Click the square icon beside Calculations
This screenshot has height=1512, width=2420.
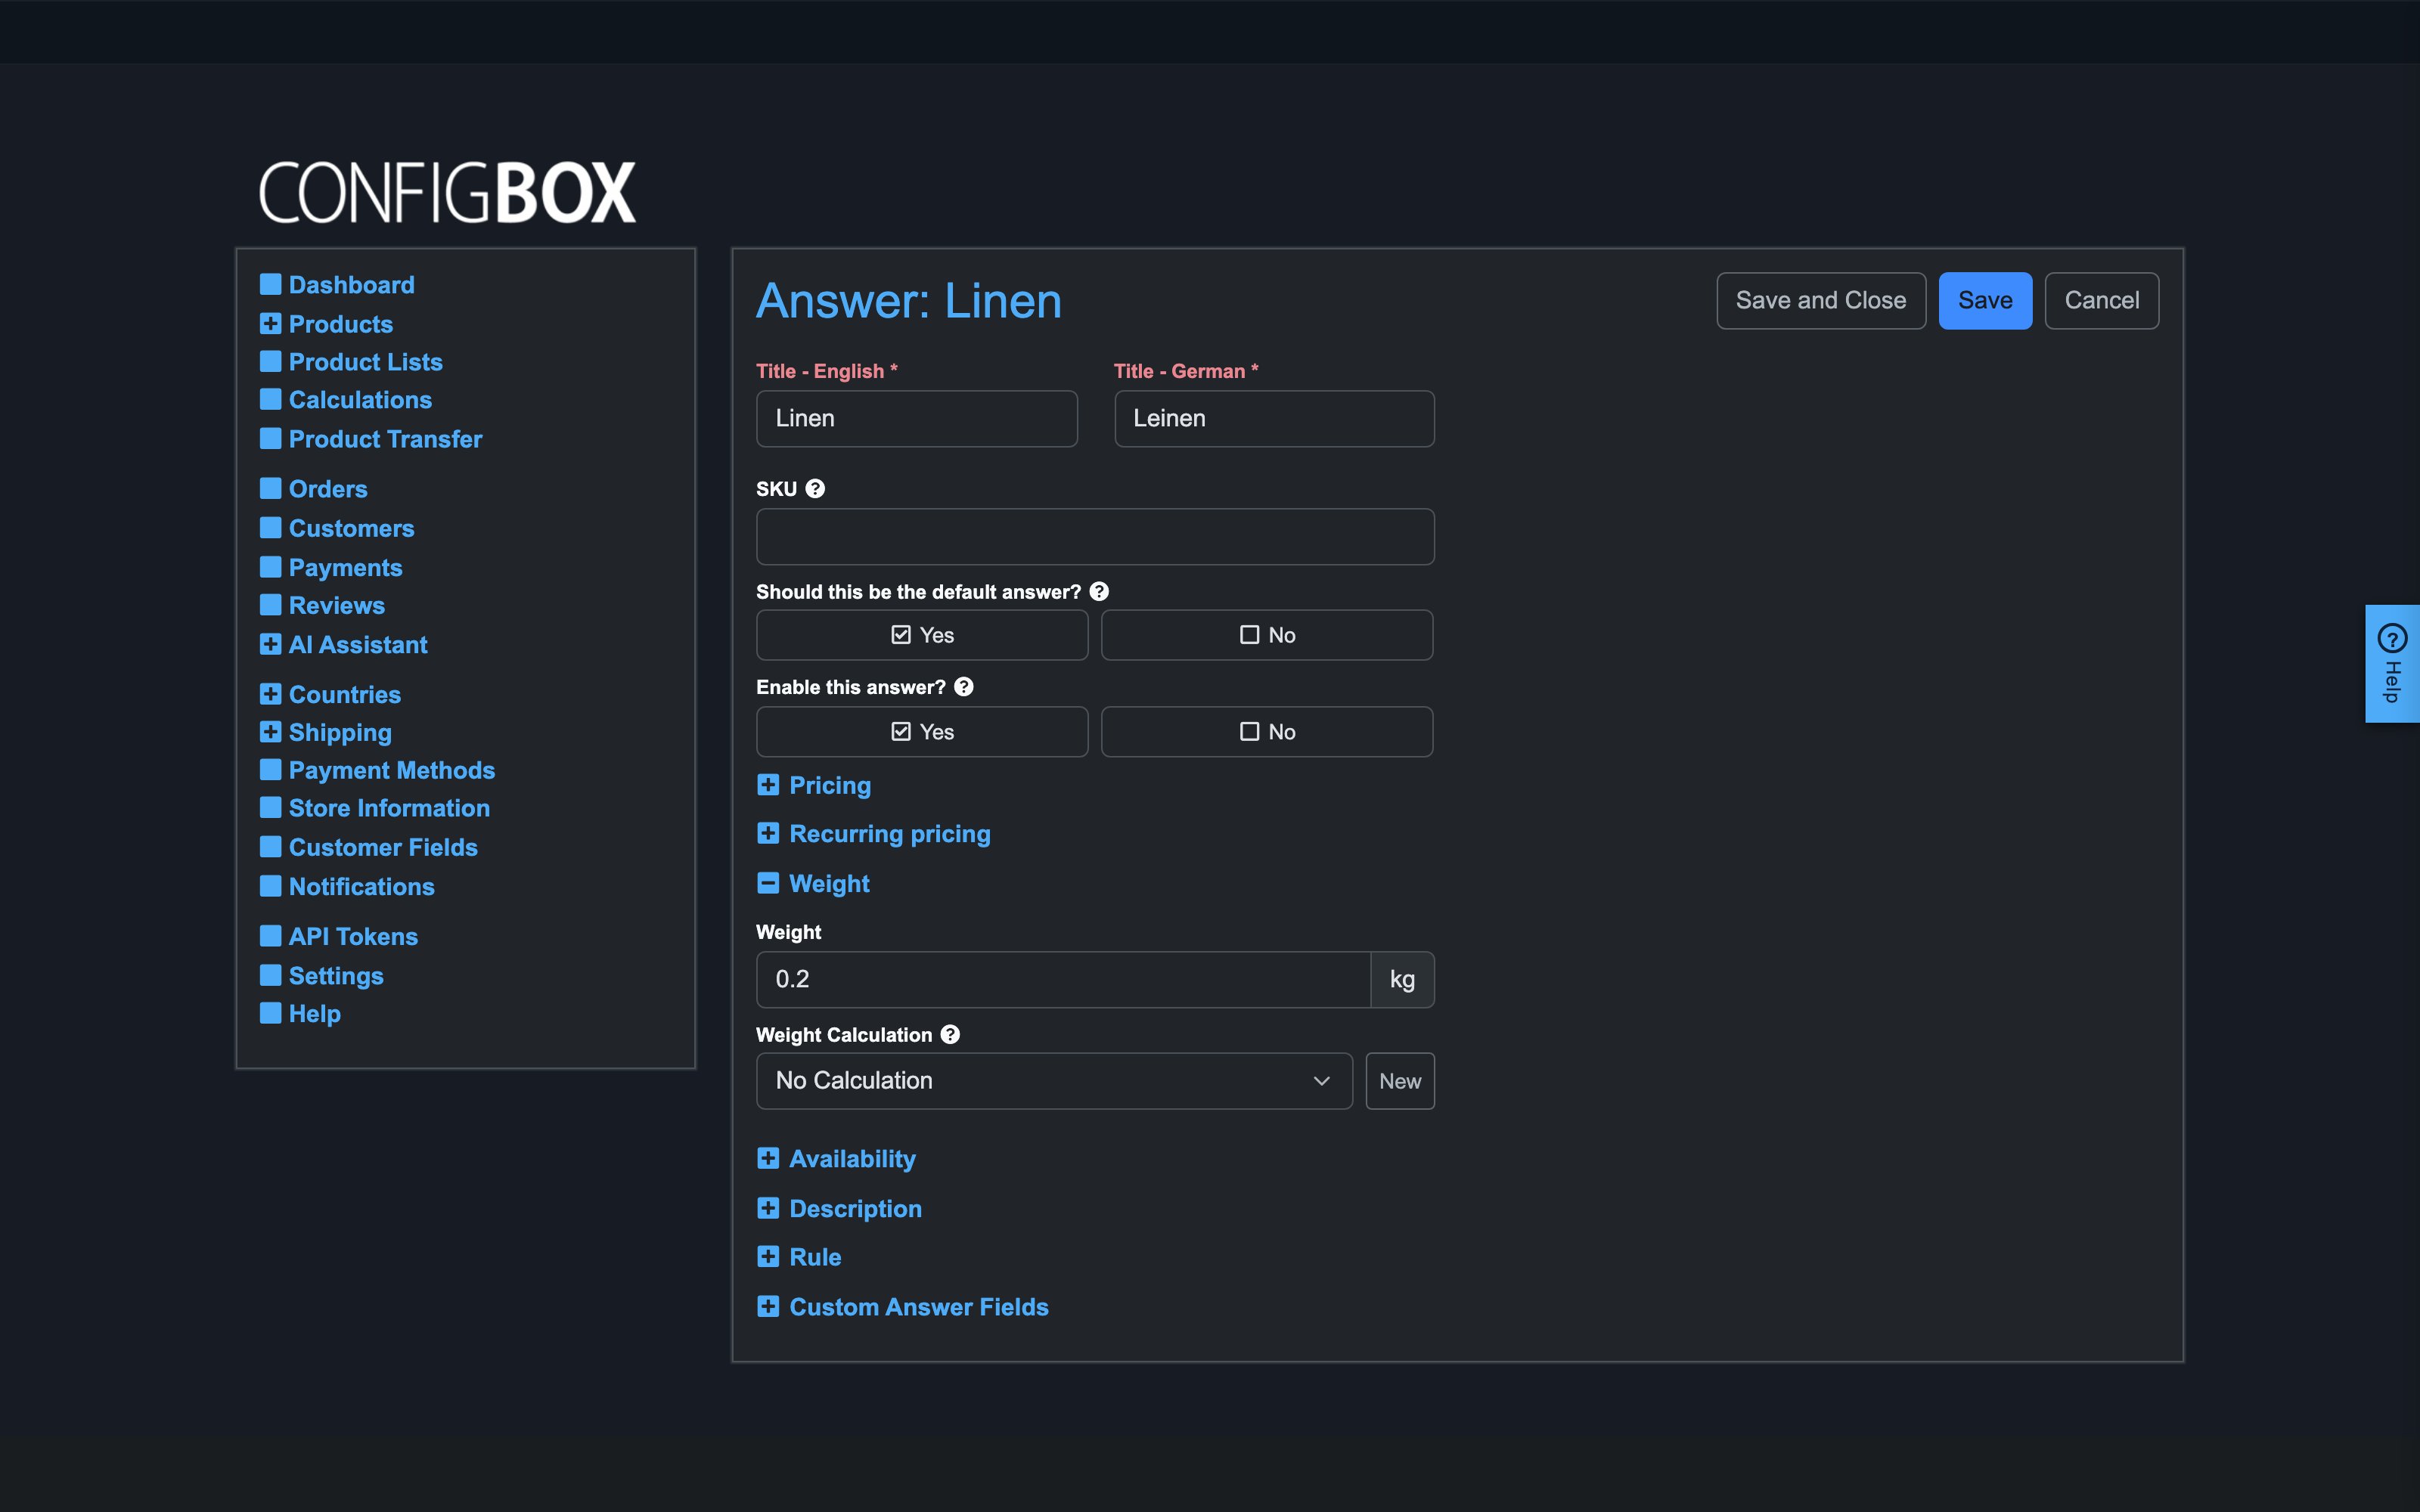coord(270,399)
